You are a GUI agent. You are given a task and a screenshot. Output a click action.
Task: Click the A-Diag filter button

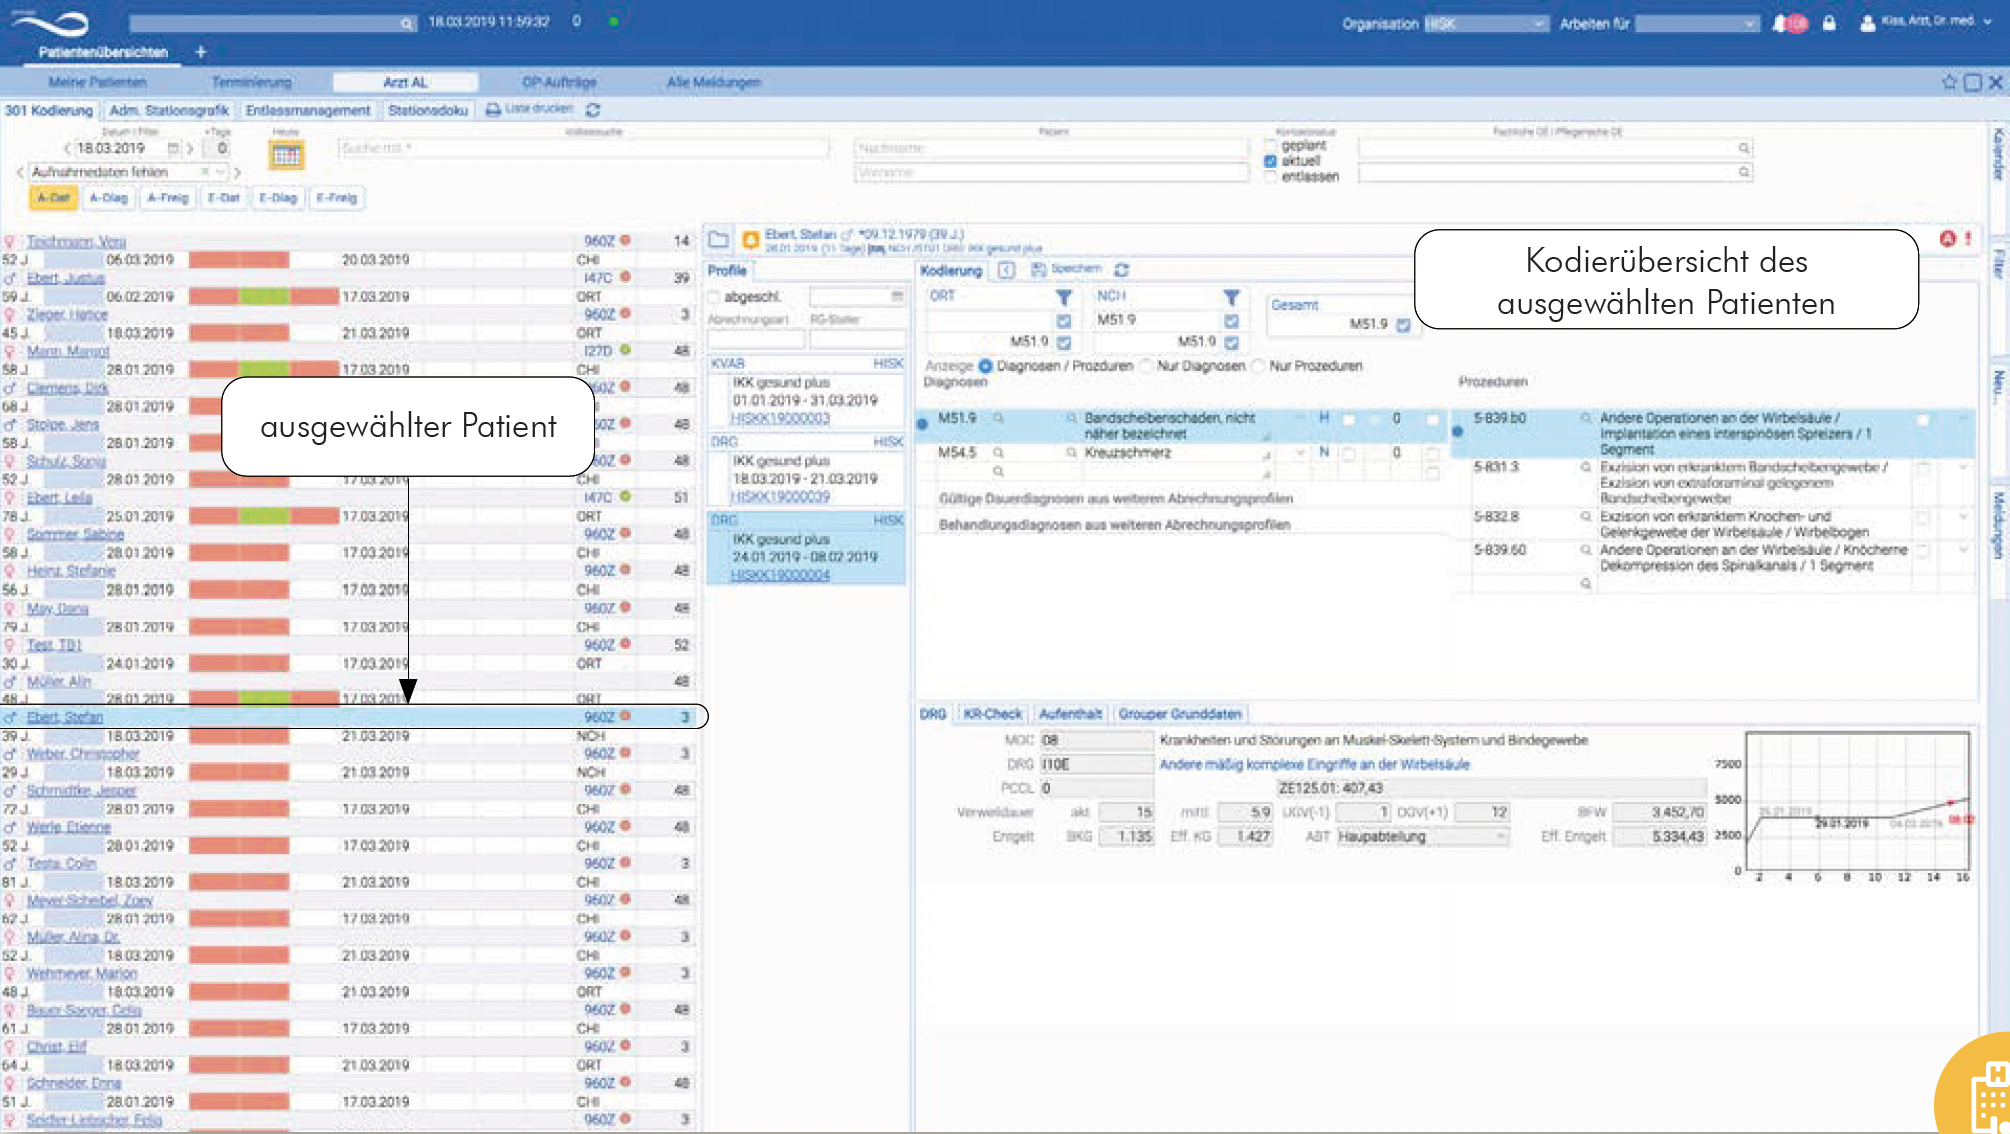tap(108, 198)
